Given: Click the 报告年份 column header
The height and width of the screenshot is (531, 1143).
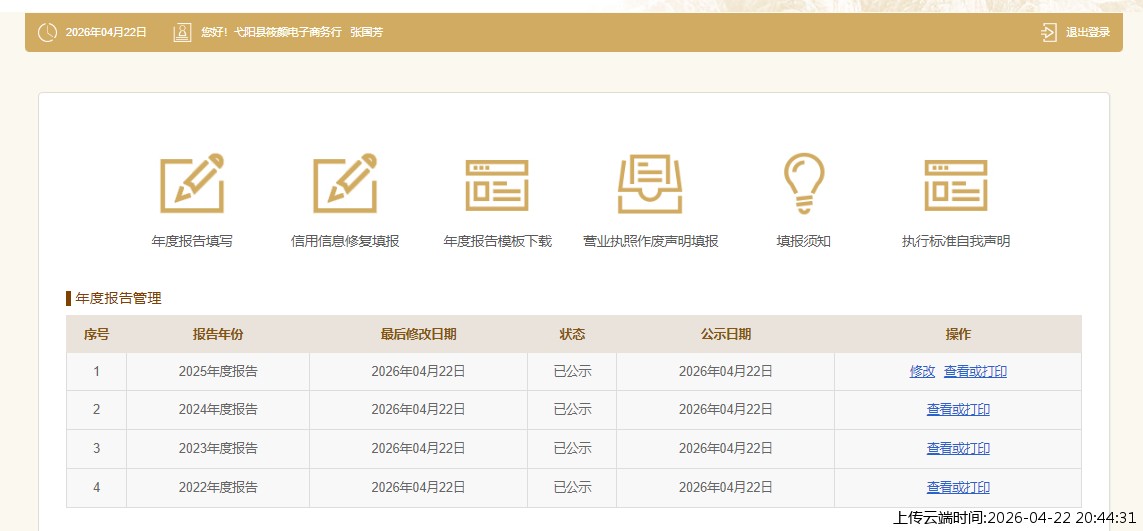Looking at the screenshot, I should pyautogui.click(x=218, y=334).
